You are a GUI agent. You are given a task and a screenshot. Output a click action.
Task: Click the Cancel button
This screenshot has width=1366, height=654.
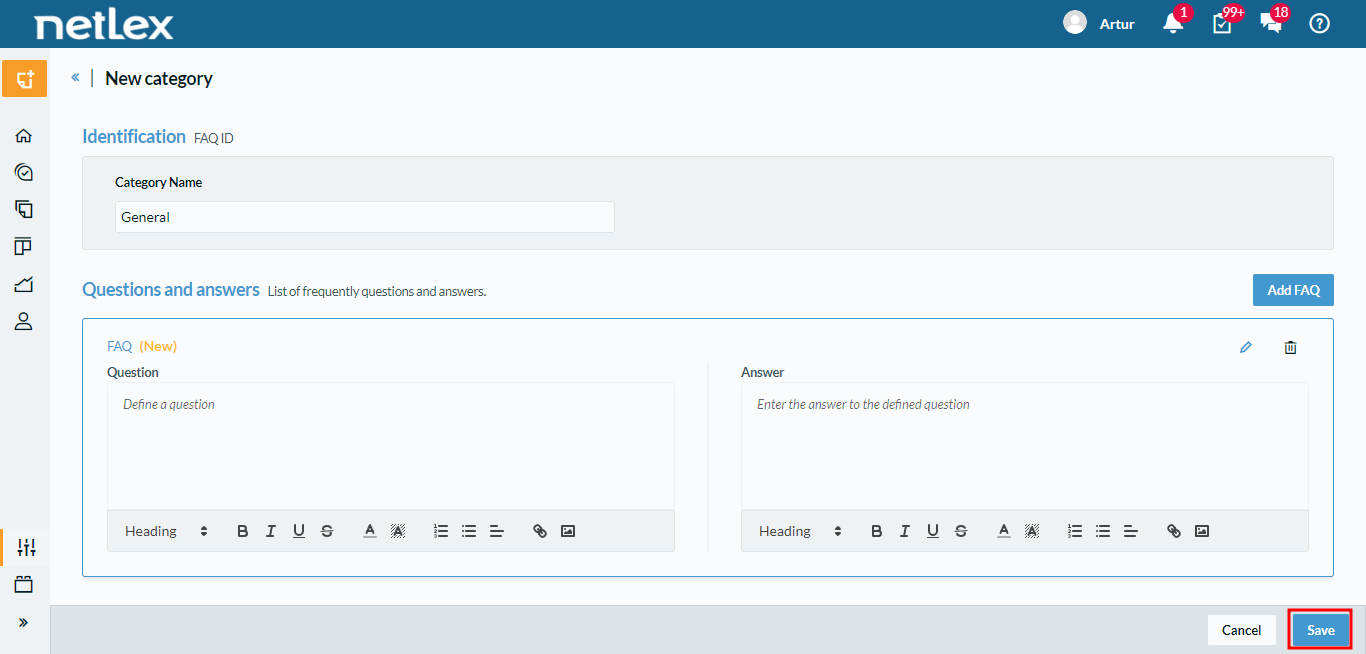[1241, 630]
